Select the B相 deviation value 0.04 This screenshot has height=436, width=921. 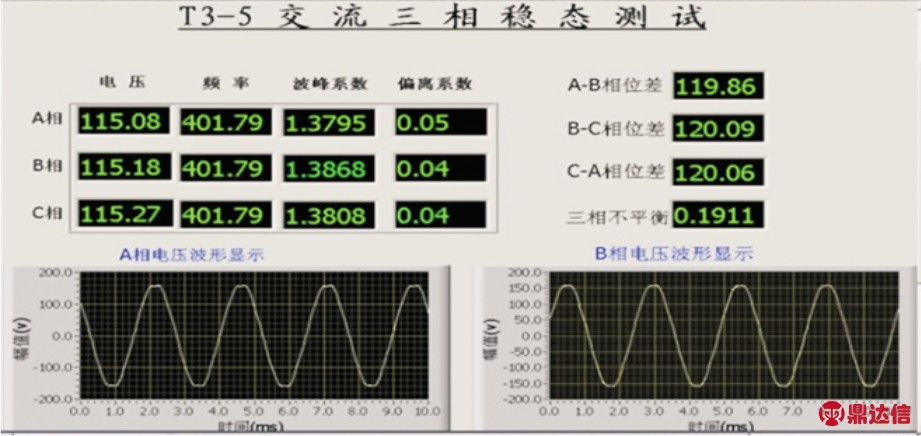coord(440,168)
